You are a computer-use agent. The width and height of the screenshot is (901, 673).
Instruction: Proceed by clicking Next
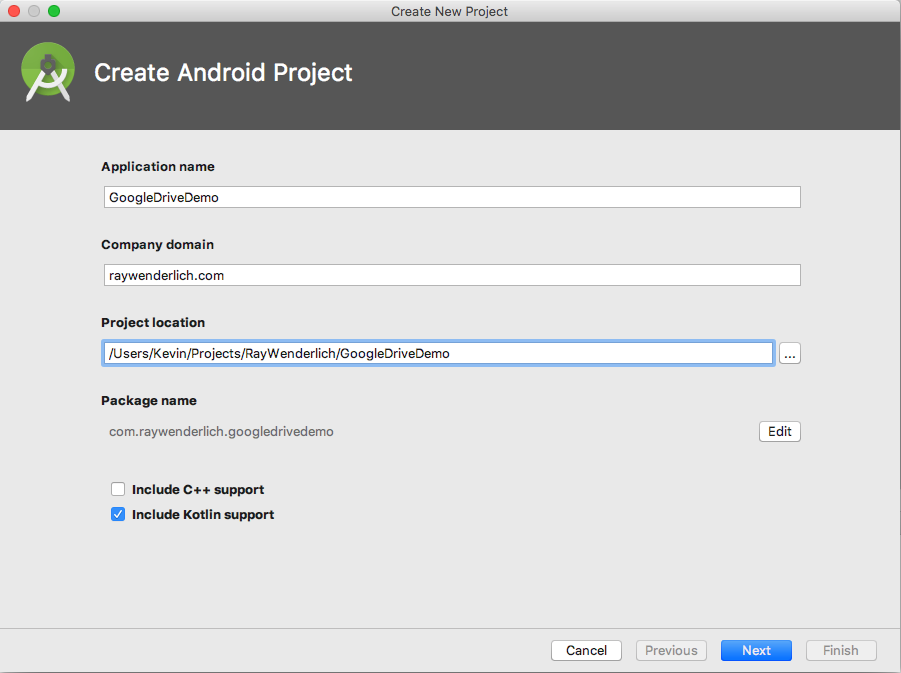coord(755,650)
